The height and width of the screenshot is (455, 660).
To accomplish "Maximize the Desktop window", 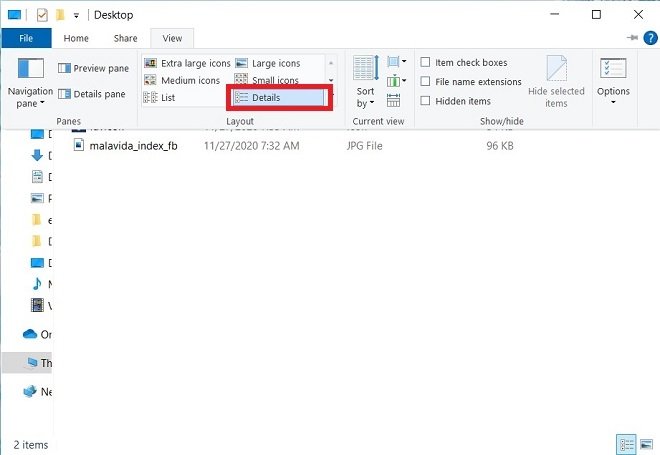I will click(596, 15).
